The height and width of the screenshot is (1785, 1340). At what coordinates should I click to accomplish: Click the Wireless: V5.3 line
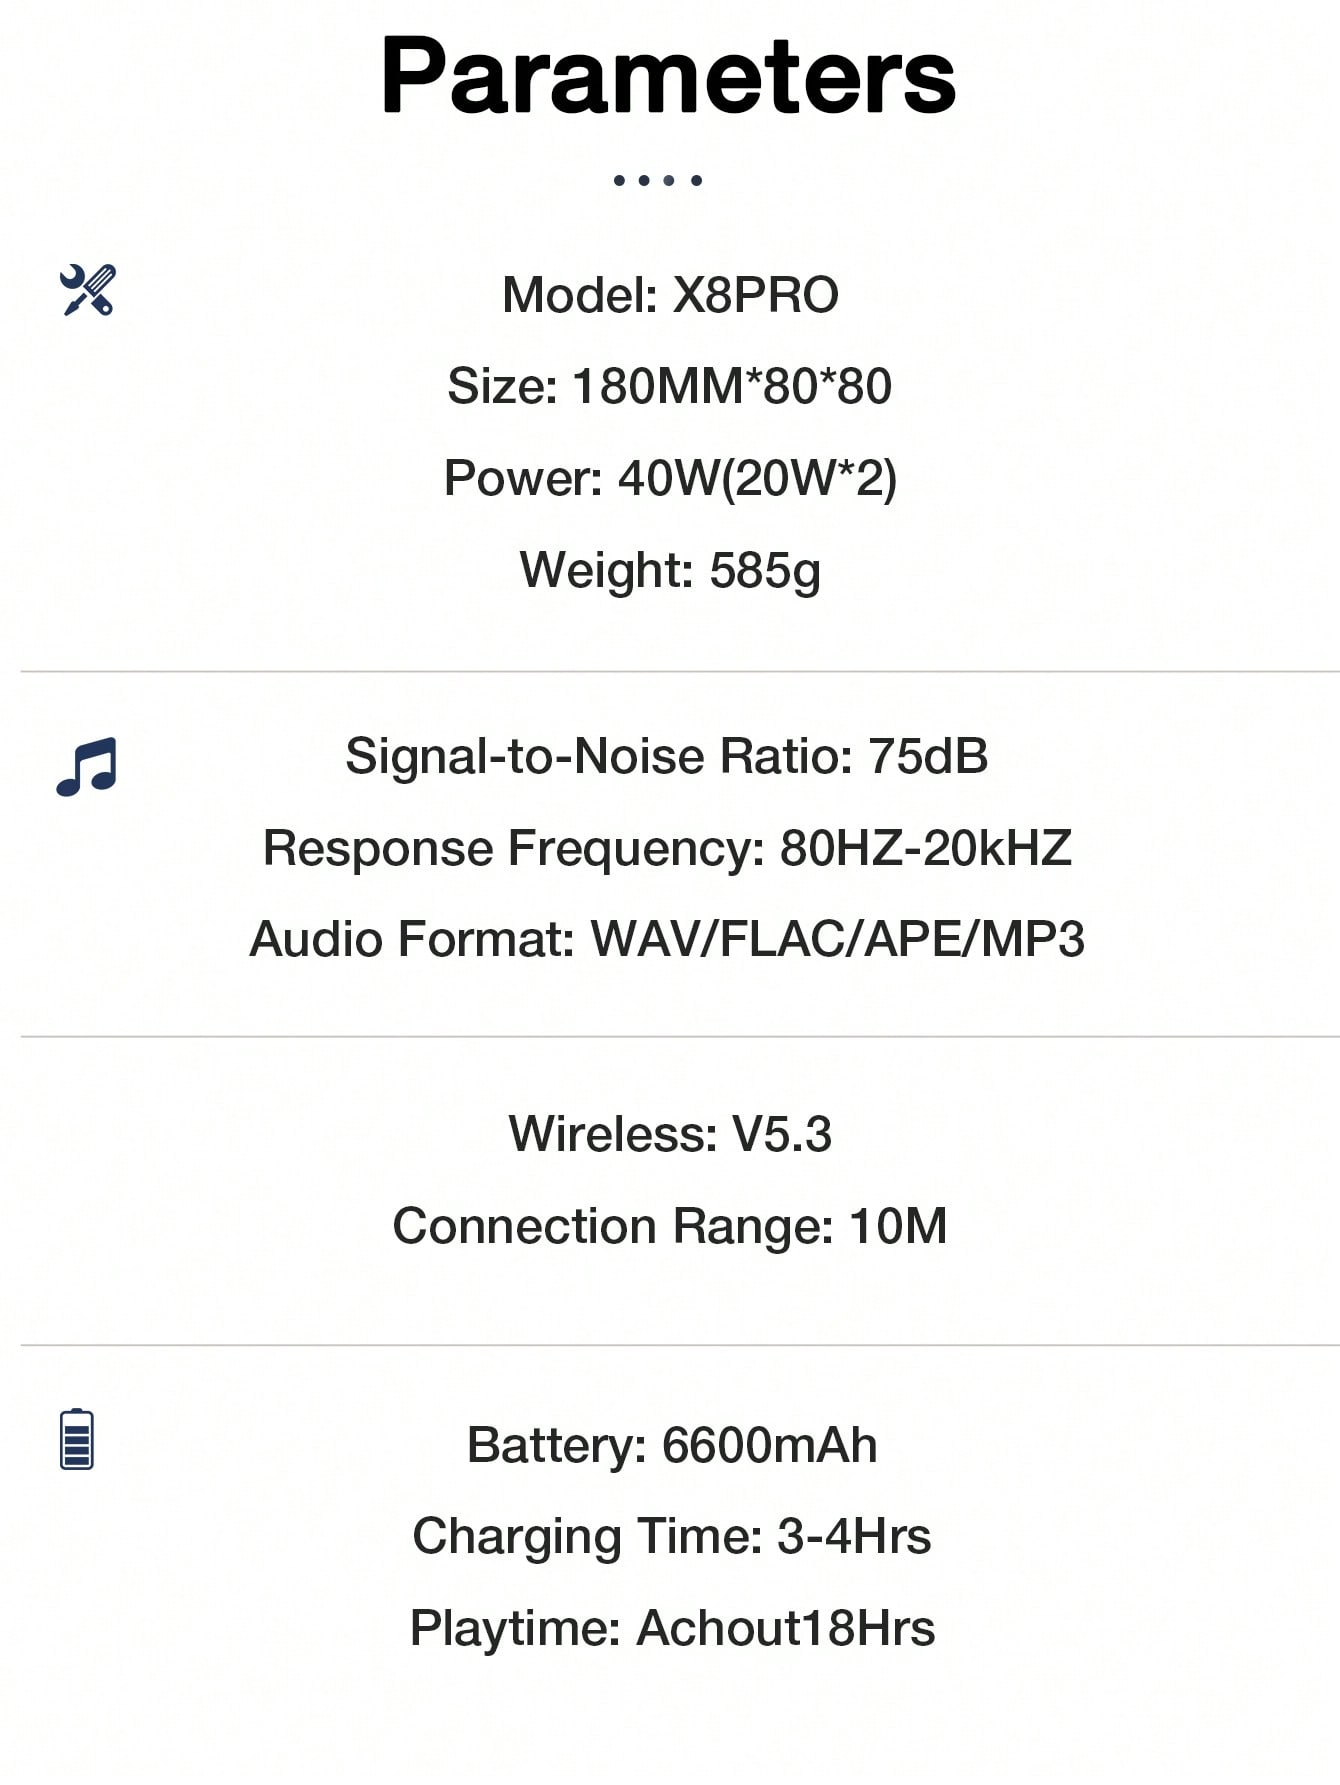coord(670,1134)
